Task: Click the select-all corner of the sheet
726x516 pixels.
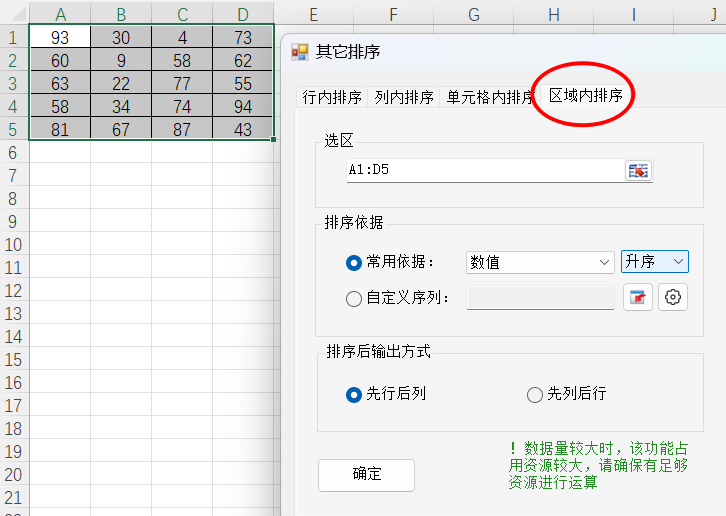Action: [x=14, y=14]
